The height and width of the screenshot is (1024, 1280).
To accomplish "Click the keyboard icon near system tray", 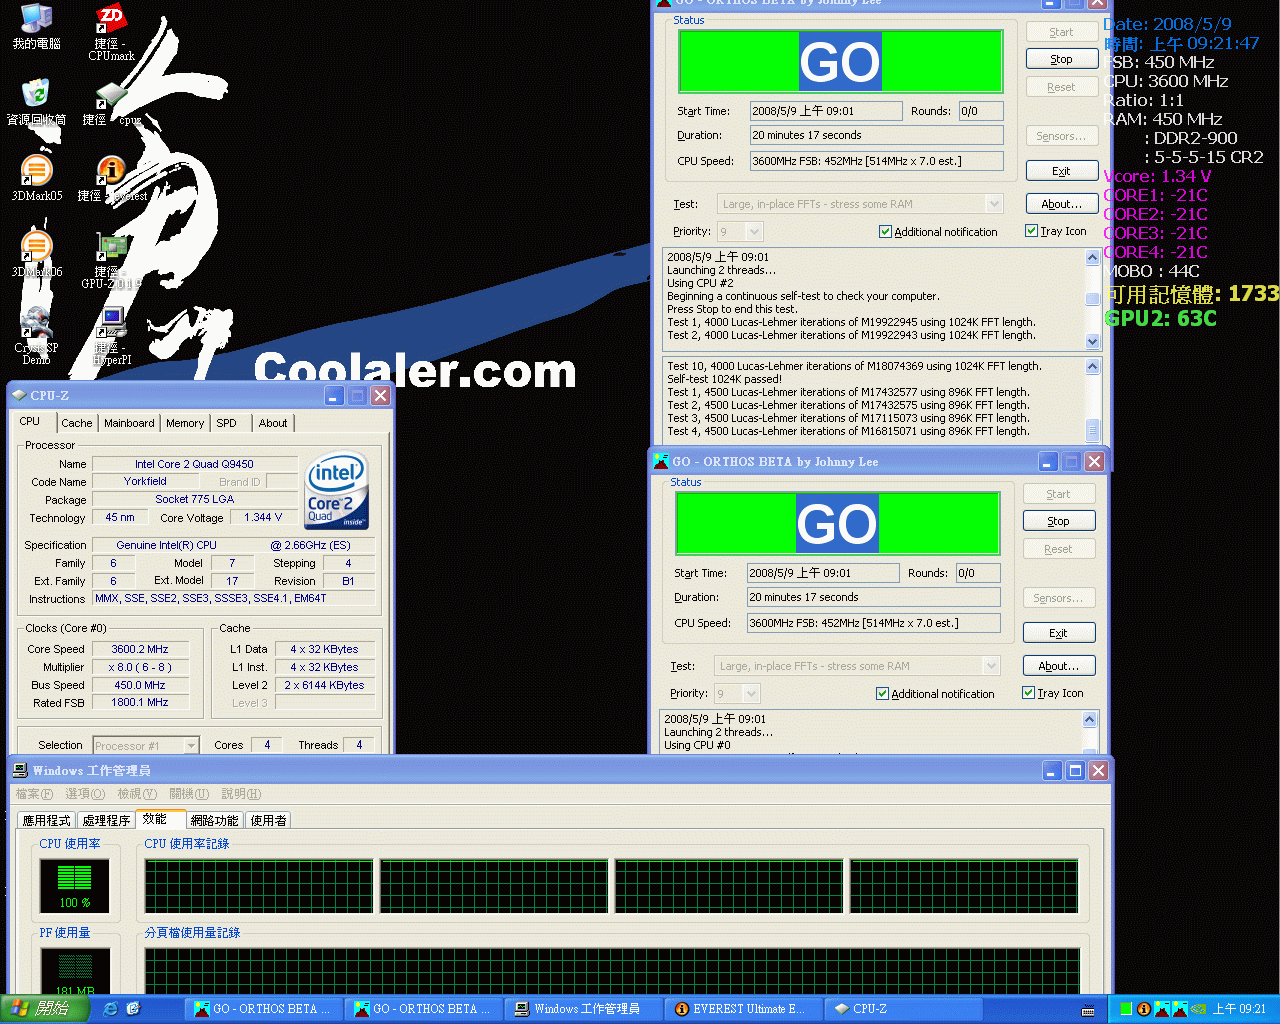I will pyautogui.click(x=1088, y=1010).
